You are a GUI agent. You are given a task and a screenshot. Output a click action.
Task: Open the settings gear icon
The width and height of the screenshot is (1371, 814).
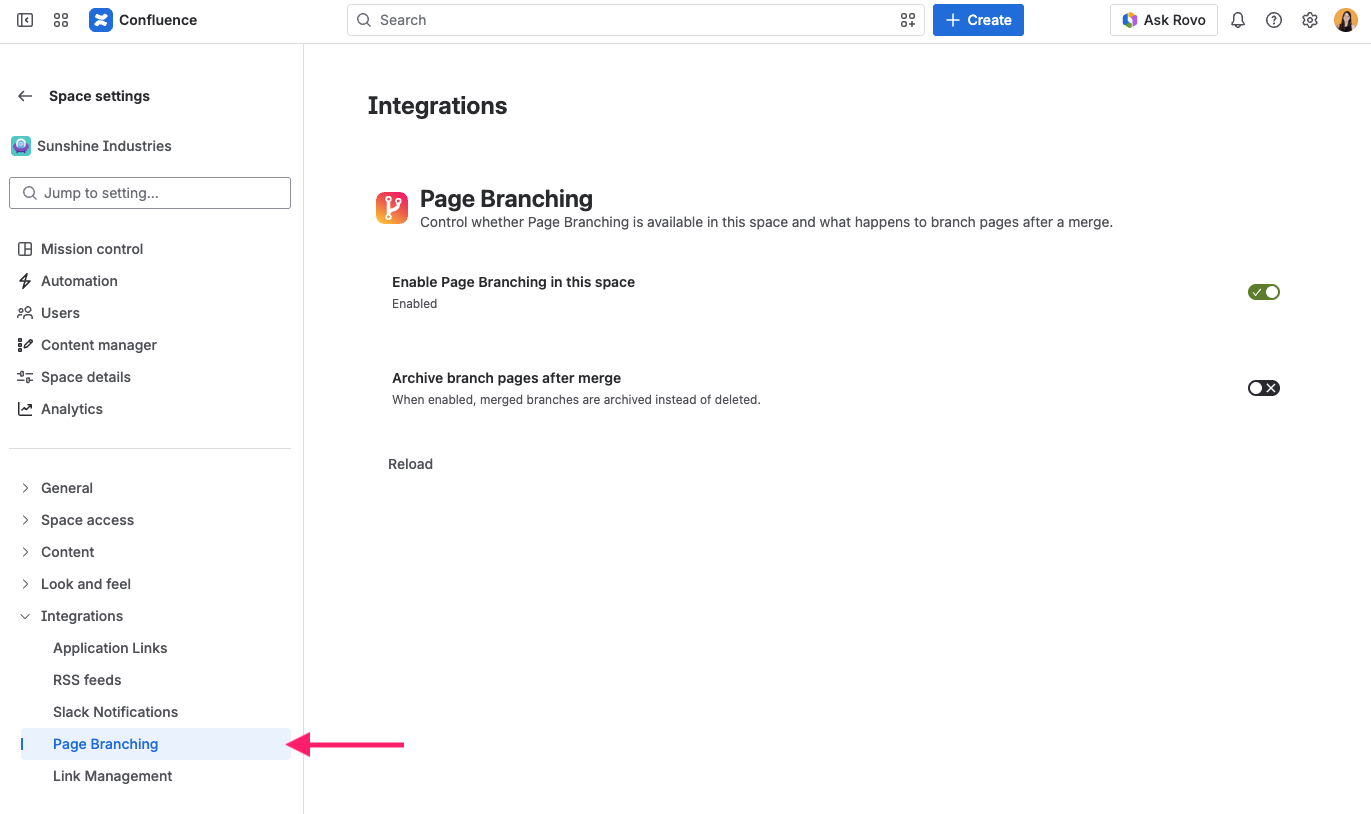tap(1310, 20)
